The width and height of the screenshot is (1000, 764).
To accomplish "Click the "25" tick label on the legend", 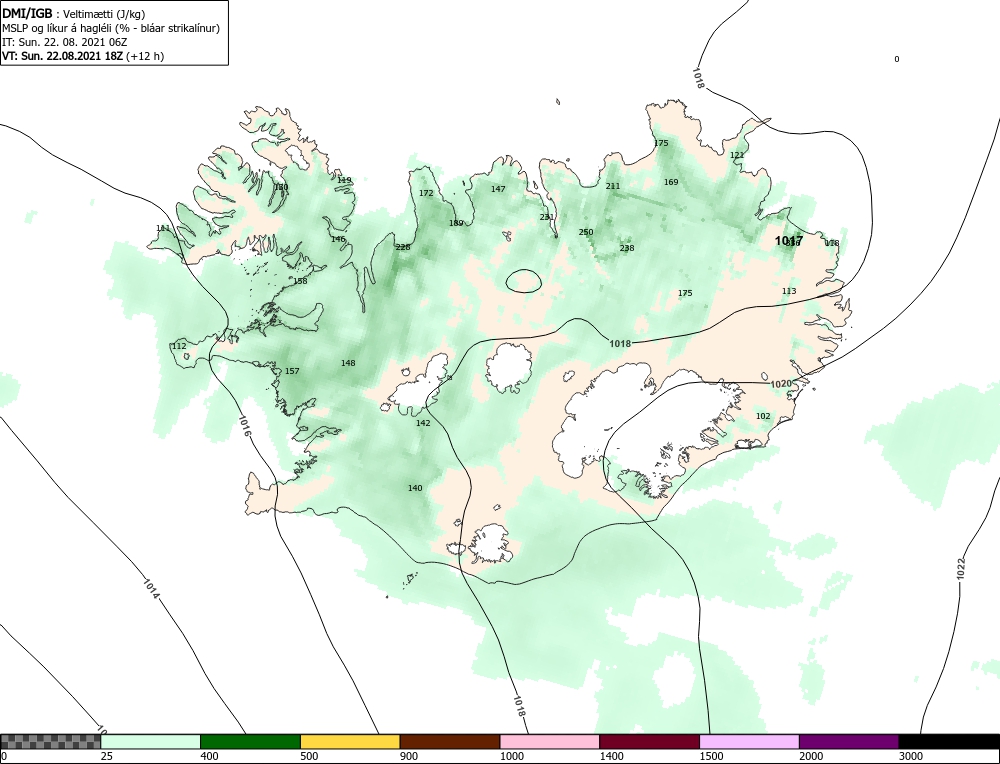I will click(107, 756).
